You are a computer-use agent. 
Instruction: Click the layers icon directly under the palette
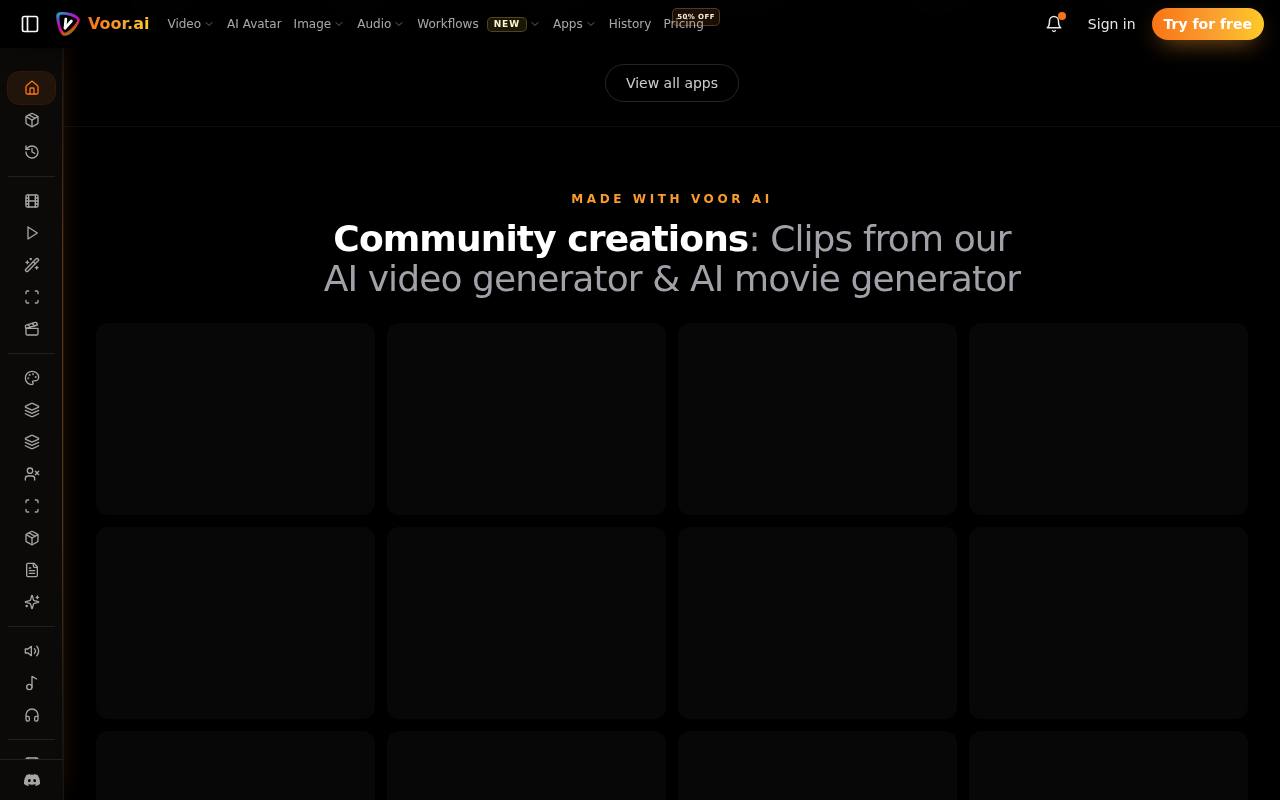pos(32,410)
